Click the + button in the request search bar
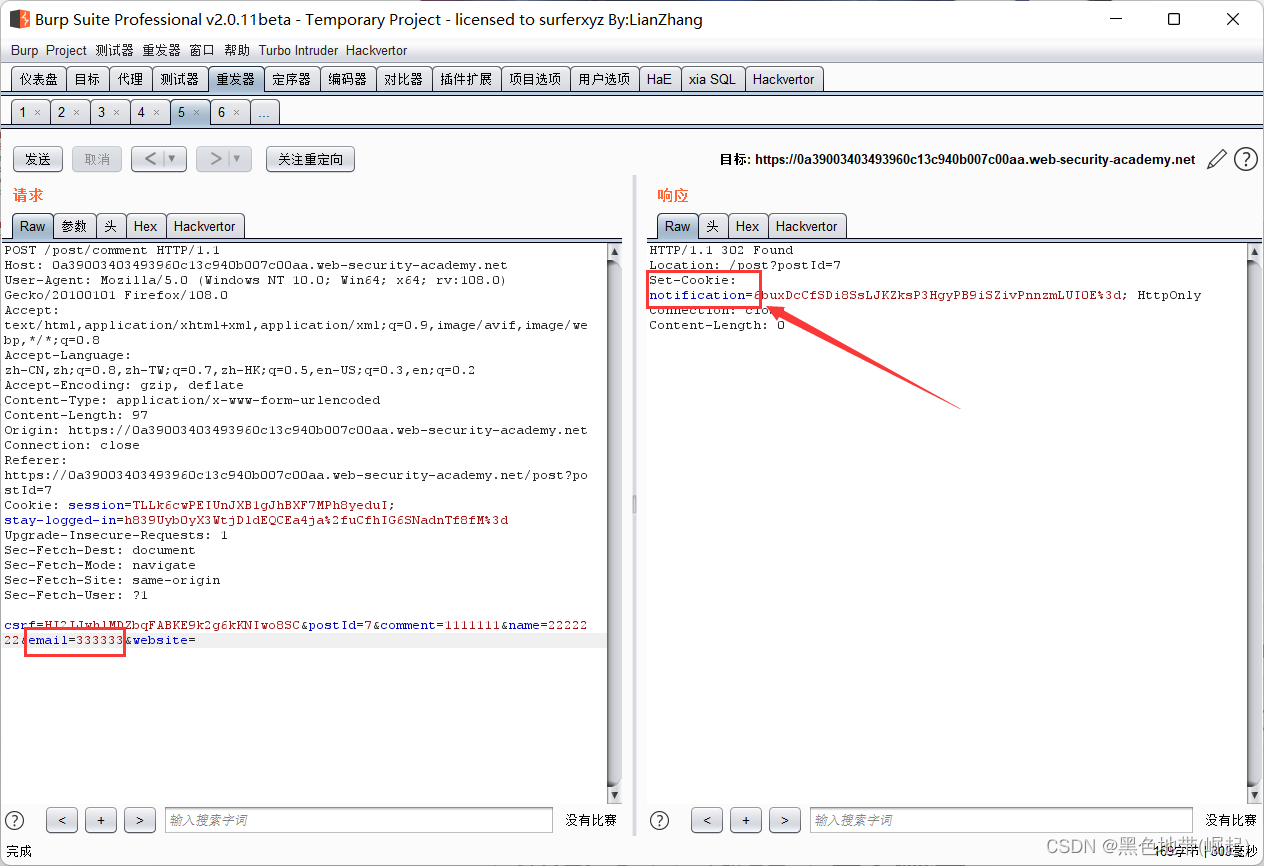 [x=101, y=820]
